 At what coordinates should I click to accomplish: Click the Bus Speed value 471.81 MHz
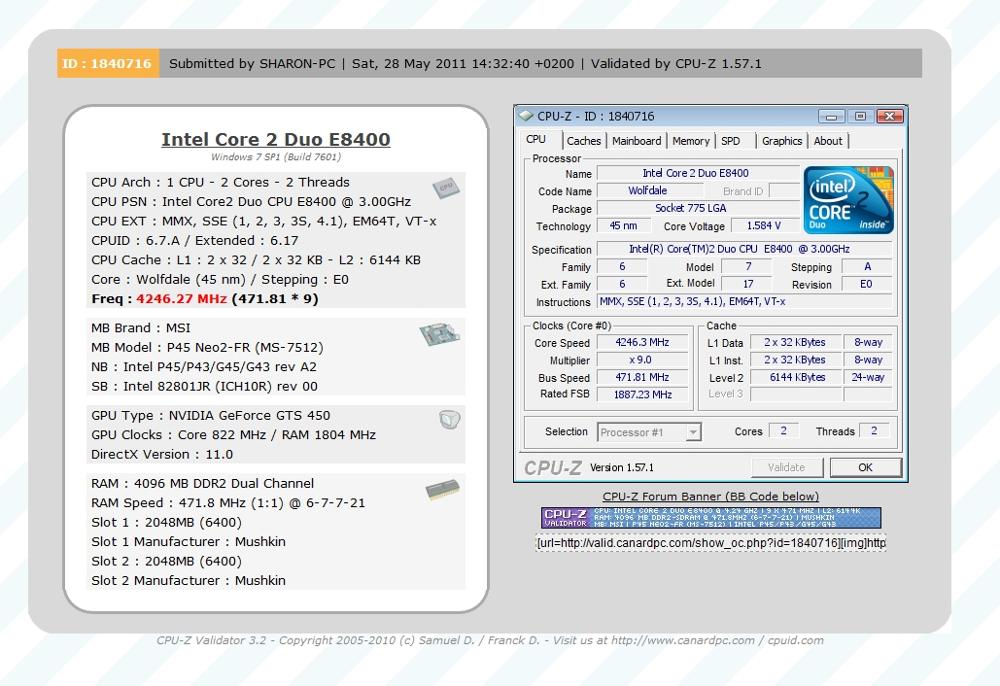coord(642,377)
